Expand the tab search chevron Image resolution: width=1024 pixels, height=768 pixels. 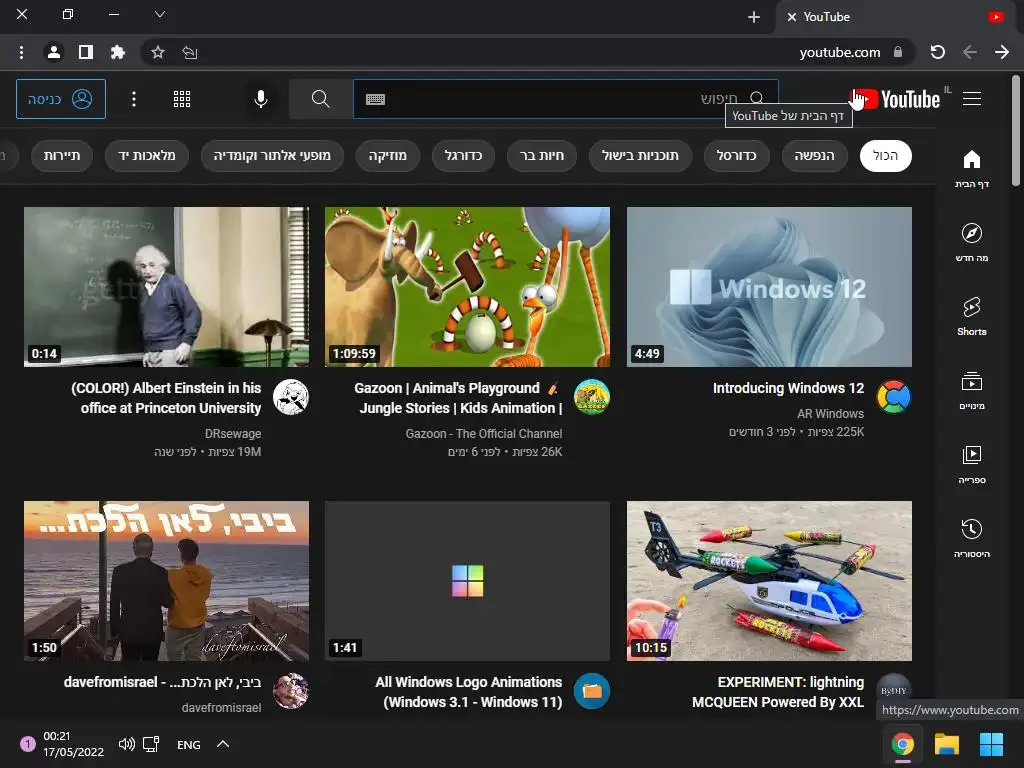coord(160,14)
